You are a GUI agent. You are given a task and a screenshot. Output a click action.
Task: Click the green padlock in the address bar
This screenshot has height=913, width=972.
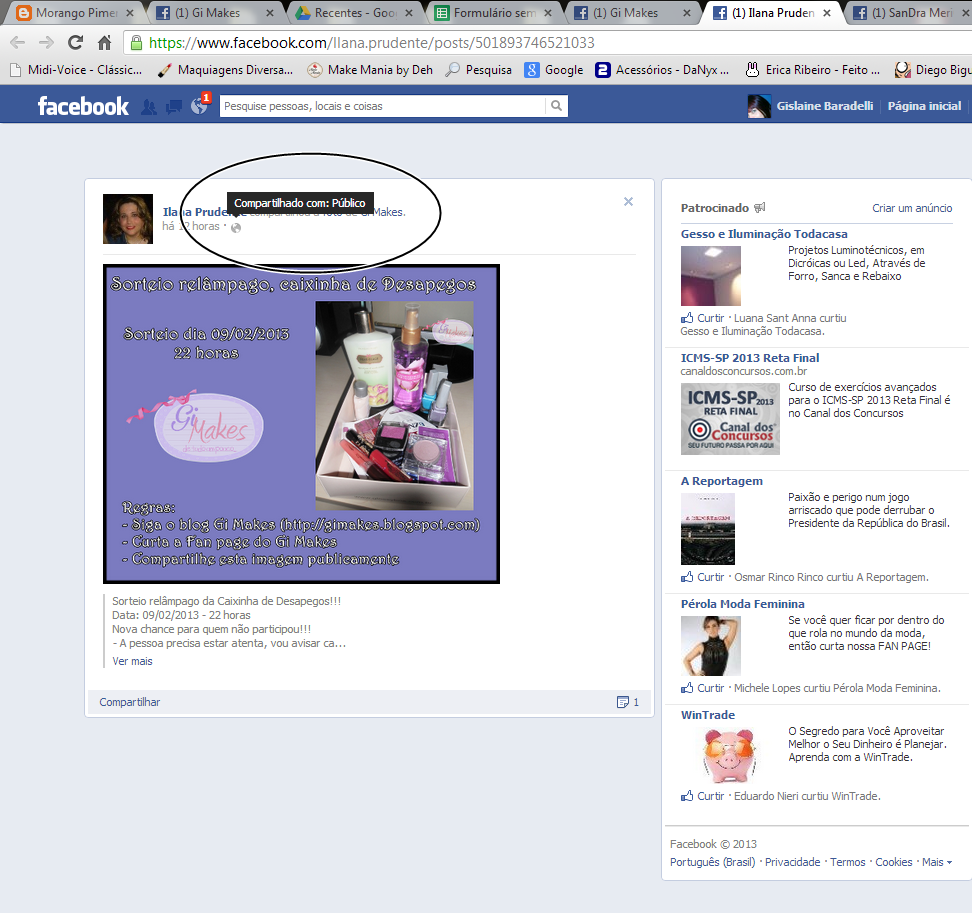click(136, 42)
